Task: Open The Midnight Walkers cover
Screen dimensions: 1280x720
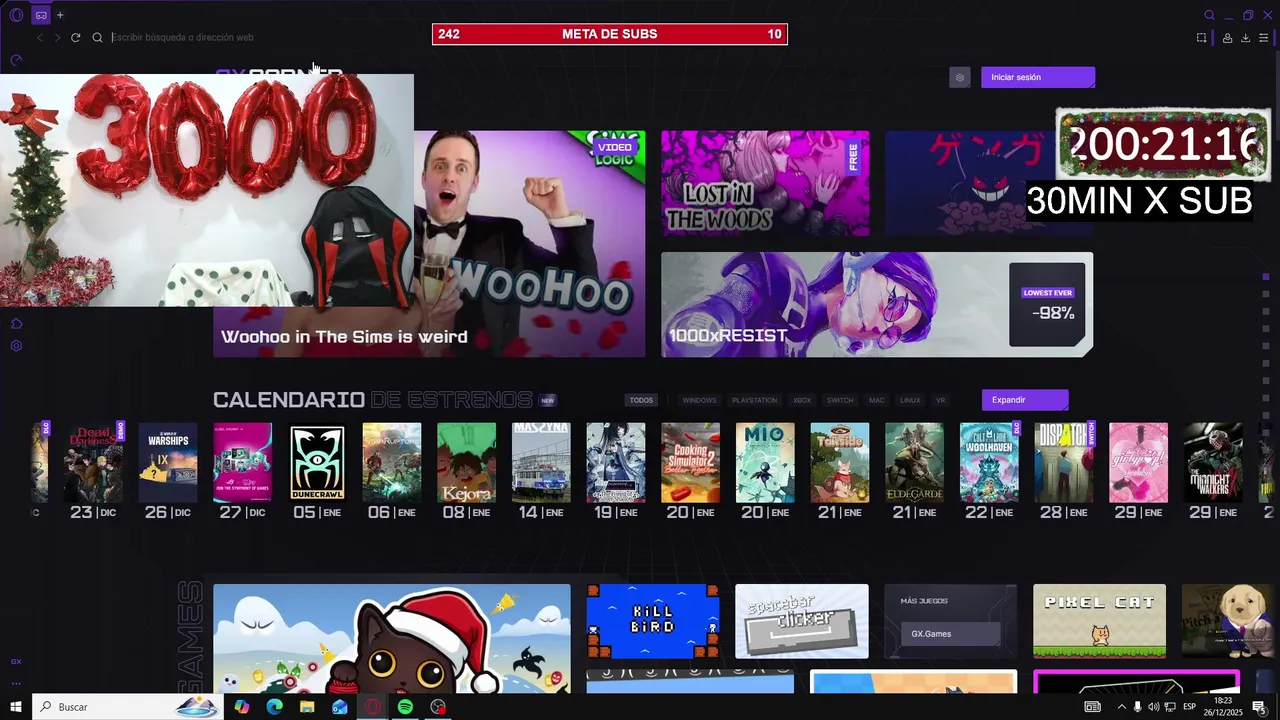Action: 1213,462
